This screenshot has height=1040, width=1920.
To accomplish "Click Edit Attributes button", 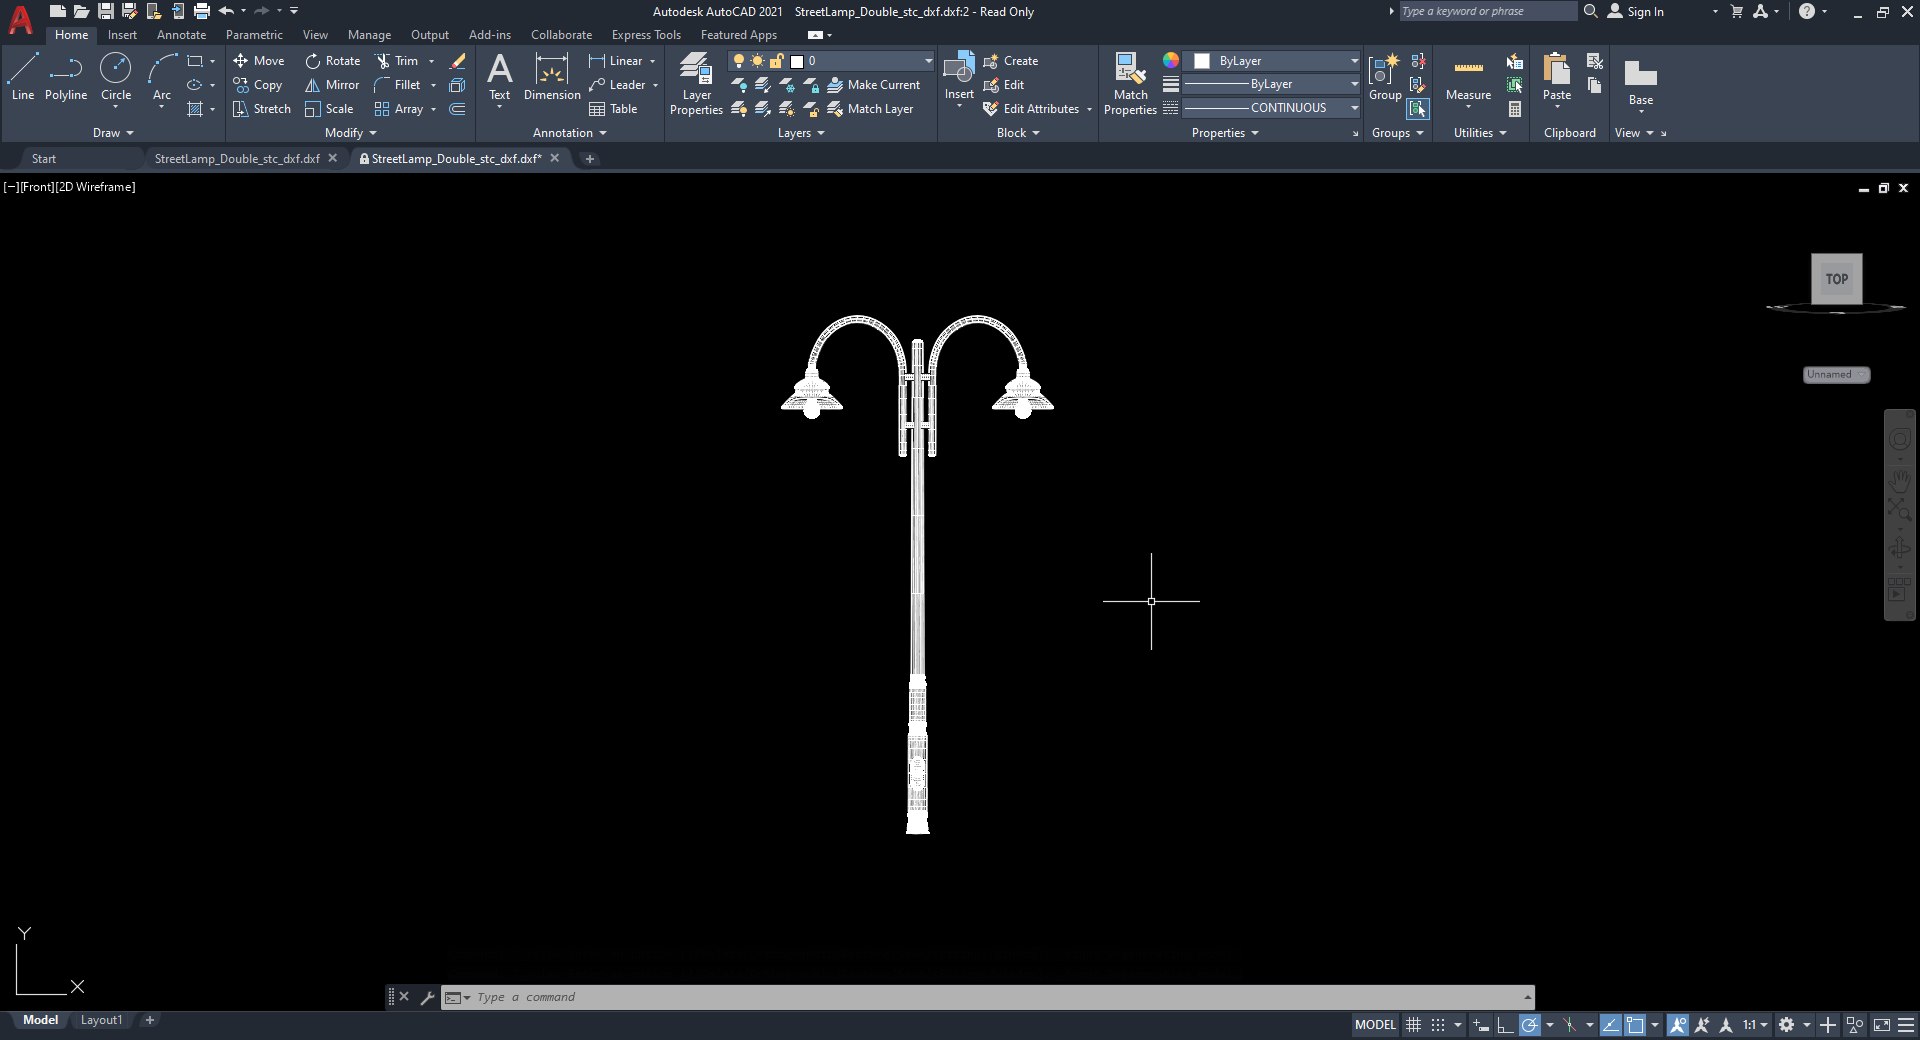I will coord(1032,109).
